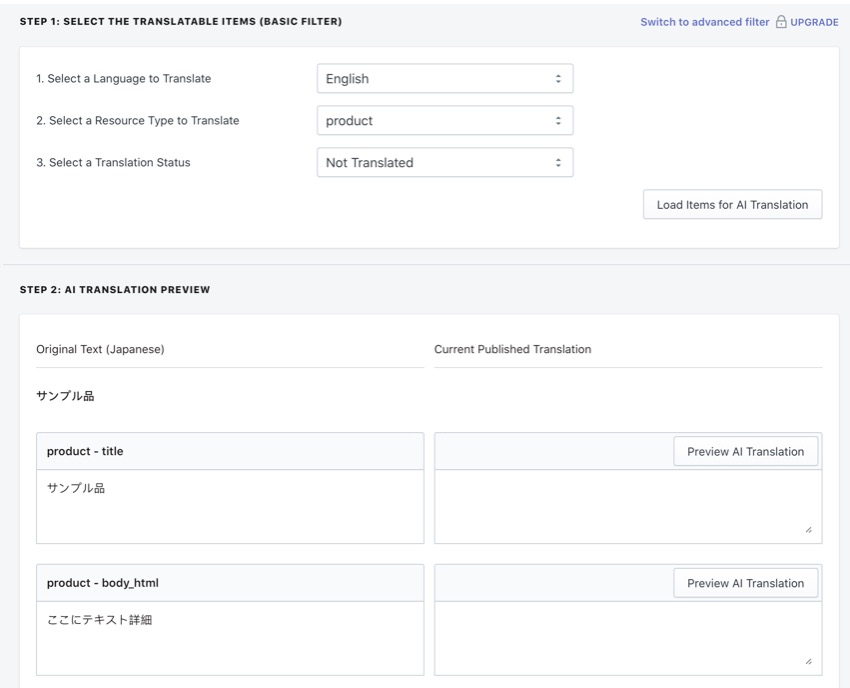Click the UPGRADE text link
The image size is (850, 688).
[x=814, y=22]
